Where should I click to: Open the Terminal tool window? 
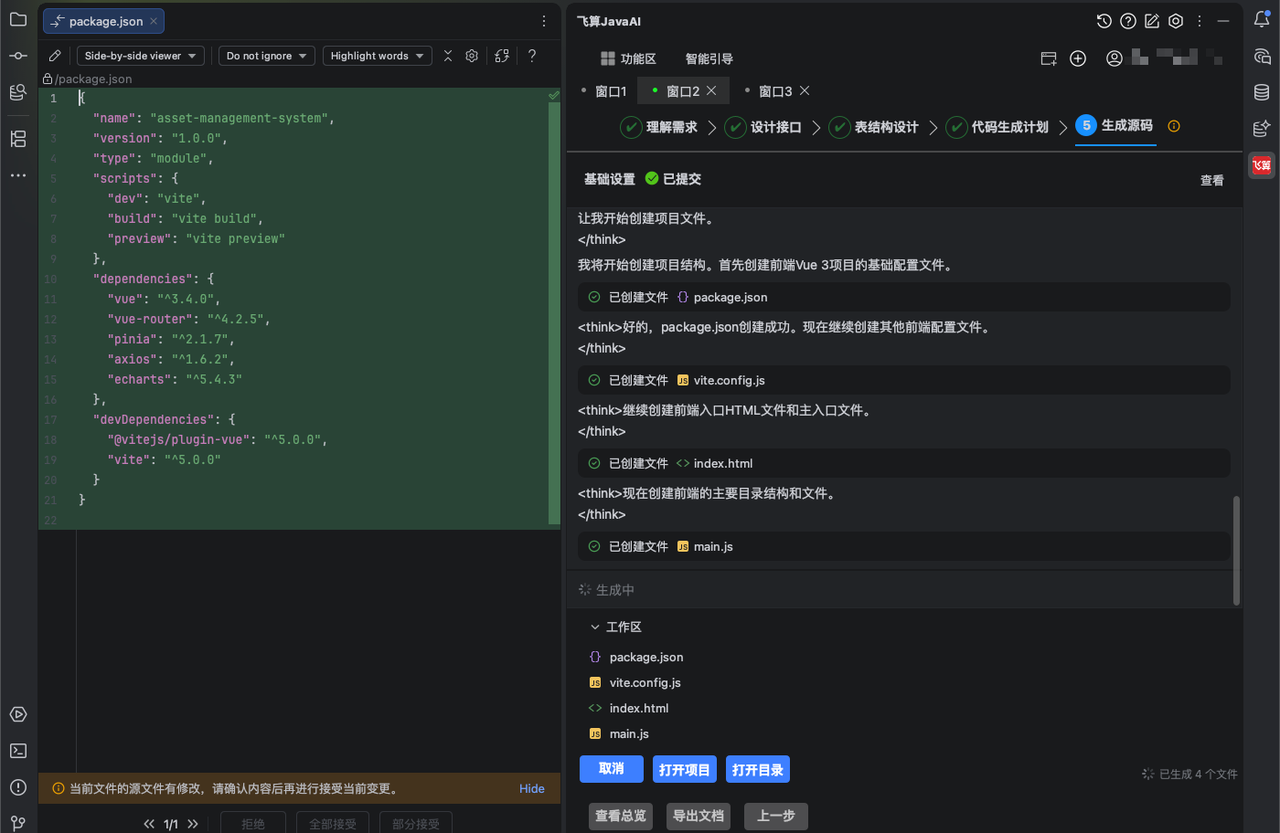(18, 750)
